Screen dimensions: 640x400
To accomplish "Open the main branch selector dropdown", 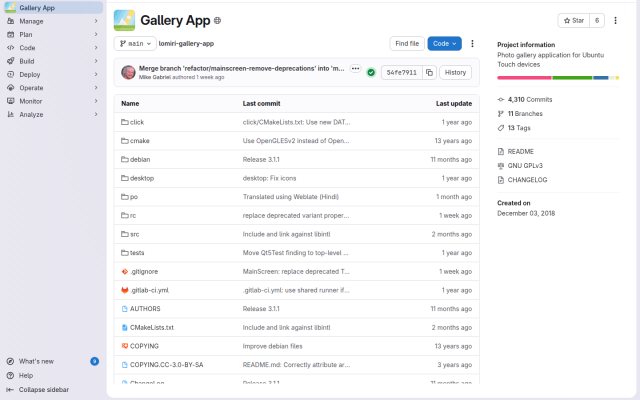I will (x=135, y=44).
